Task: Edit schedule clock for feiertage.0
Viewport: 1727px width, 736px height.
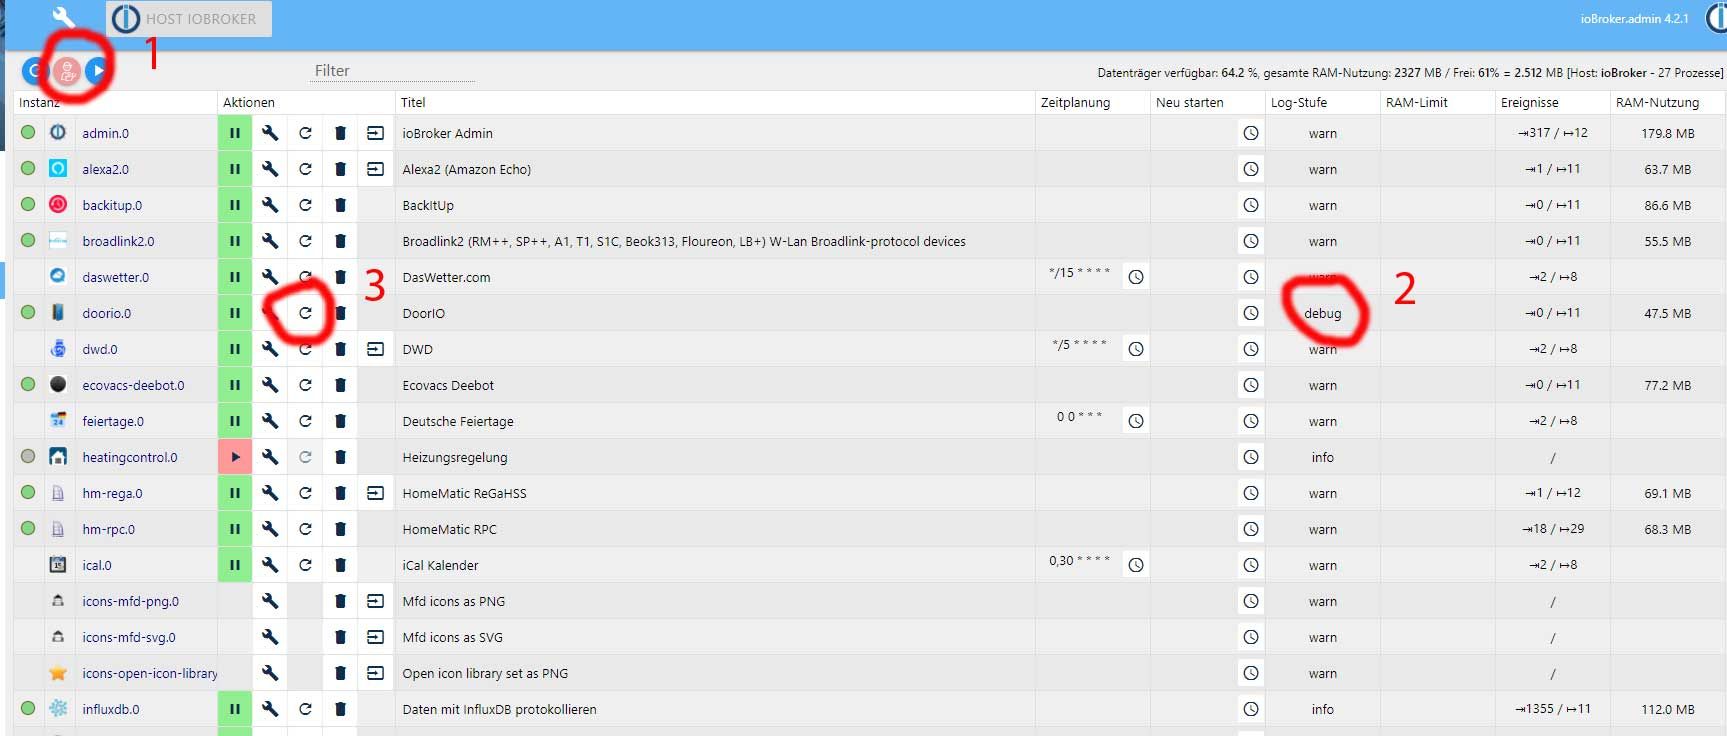Action: (x=1136, y=421)
